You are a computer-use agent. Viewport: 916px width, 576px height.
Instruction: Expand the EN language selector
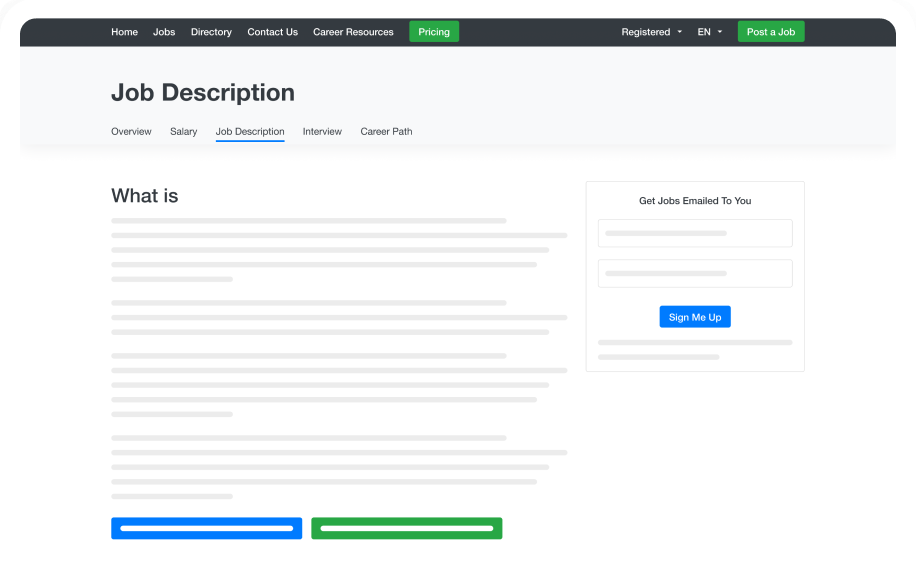point(709,32)
